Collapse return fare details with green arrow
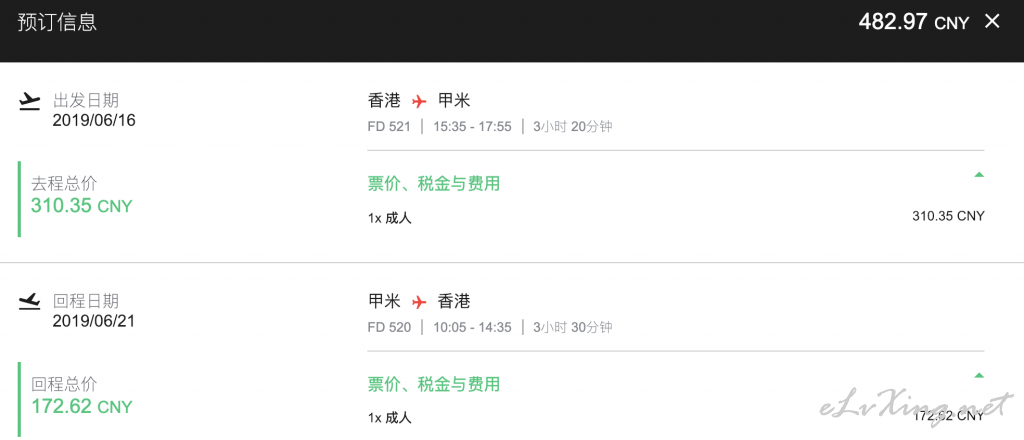This screenshot has width=1024, height=440. coord(978,375)
